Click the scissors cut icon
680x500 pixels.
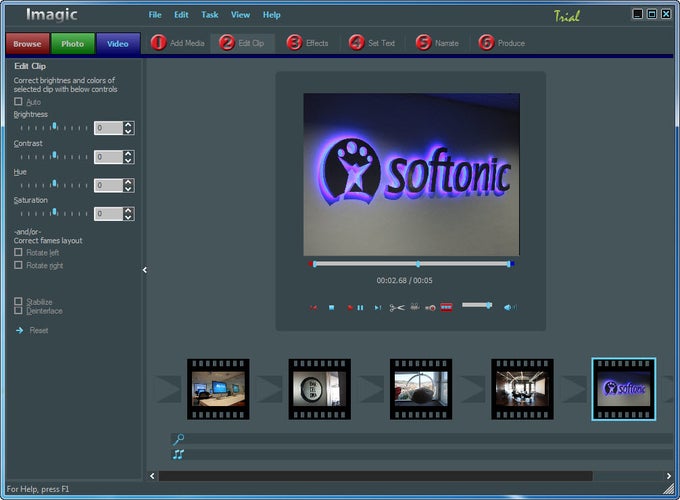pyautogui.click(x=397, y=307)
